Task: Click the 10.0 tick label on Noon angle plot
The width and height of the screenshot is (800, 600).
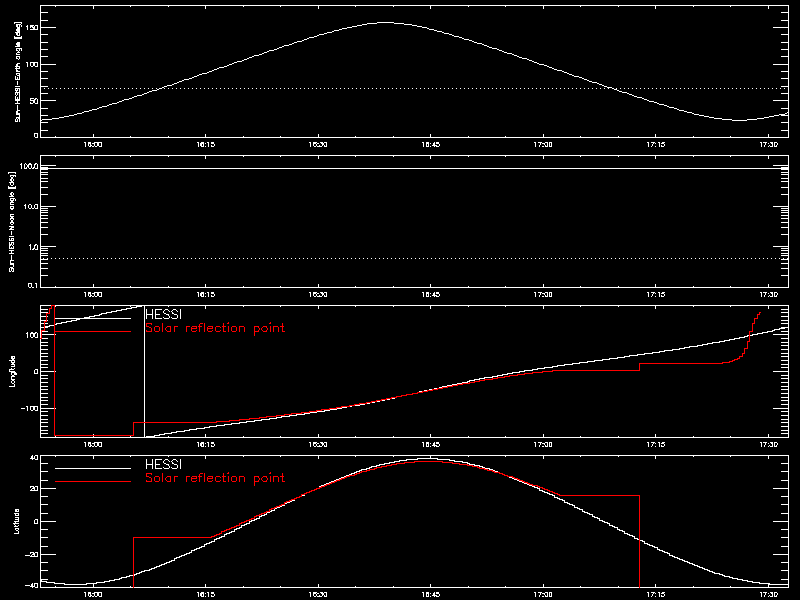Action: 31,206
